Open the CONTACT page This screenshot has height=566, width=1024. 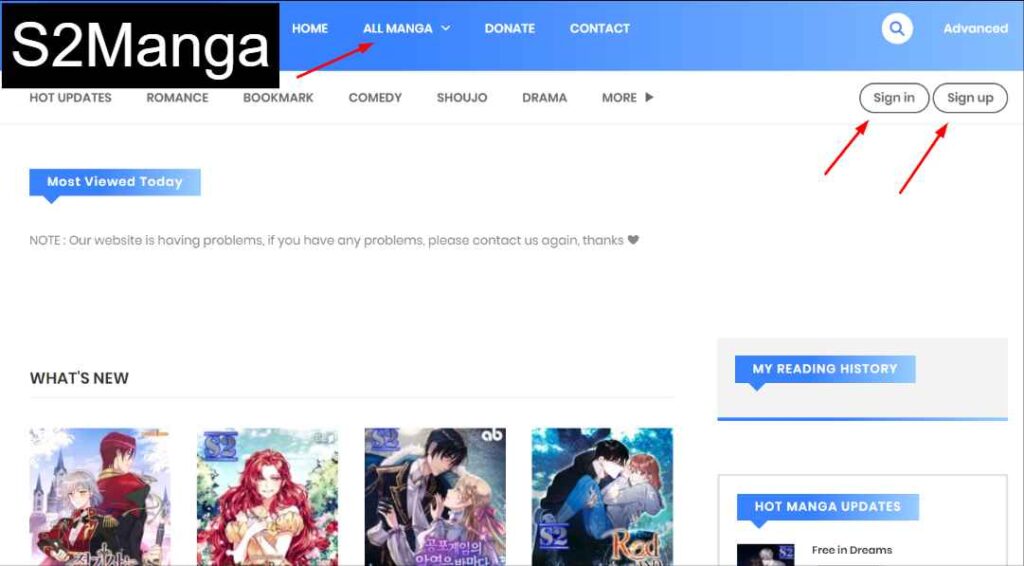coord(600,29)
